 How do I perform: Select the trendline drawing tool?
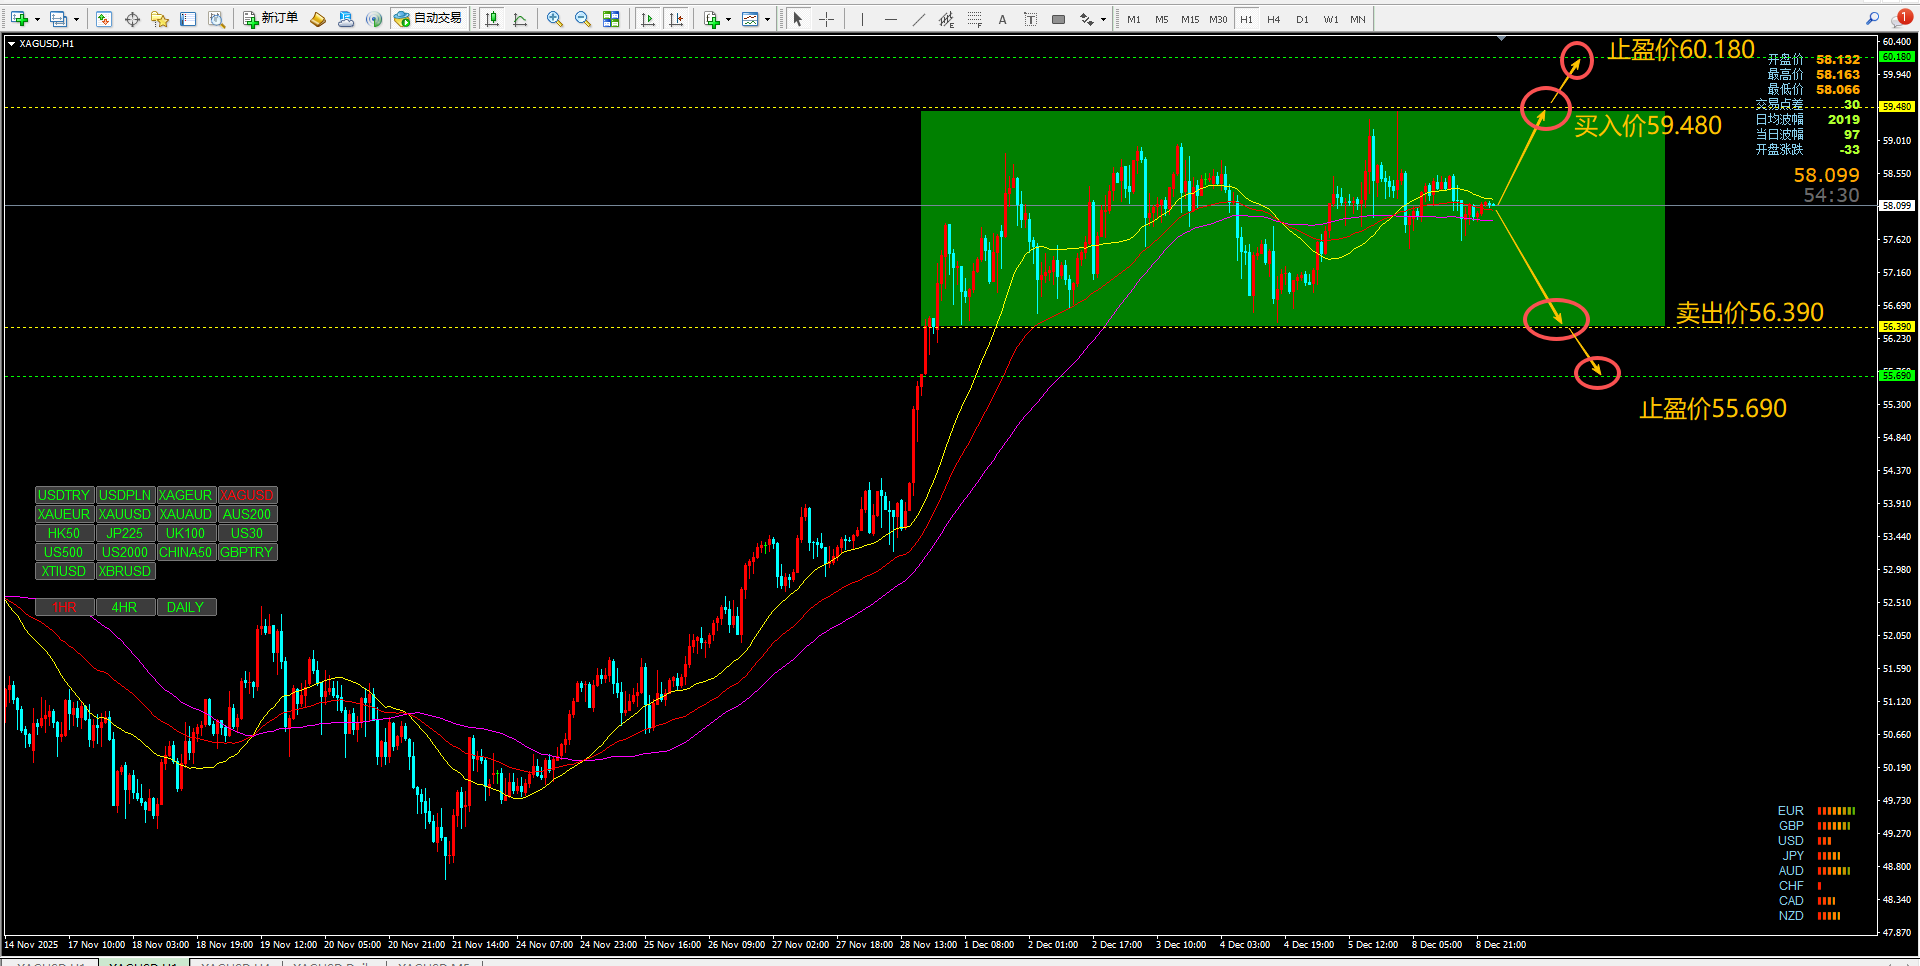(x=918, y=19)
